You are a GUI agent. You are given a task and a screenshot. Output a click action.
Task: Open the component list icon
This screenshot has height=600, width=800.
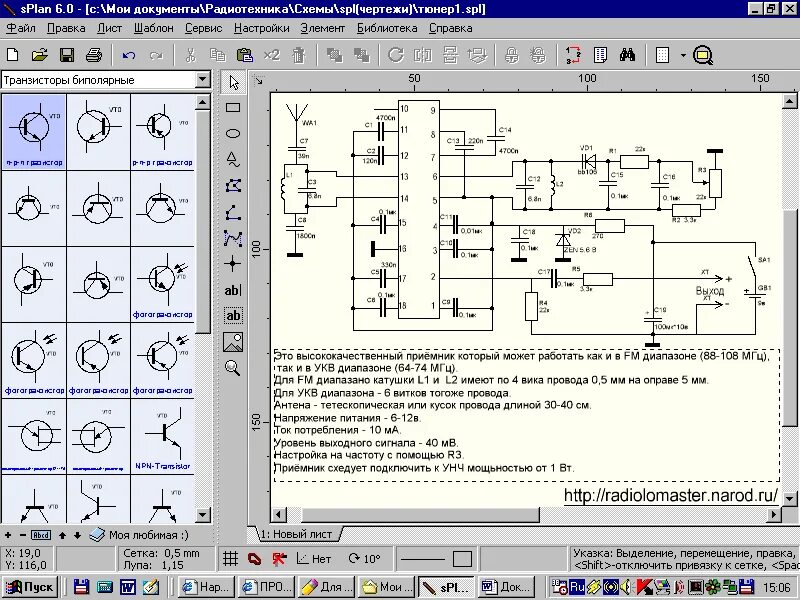click(x=600, y=55)
